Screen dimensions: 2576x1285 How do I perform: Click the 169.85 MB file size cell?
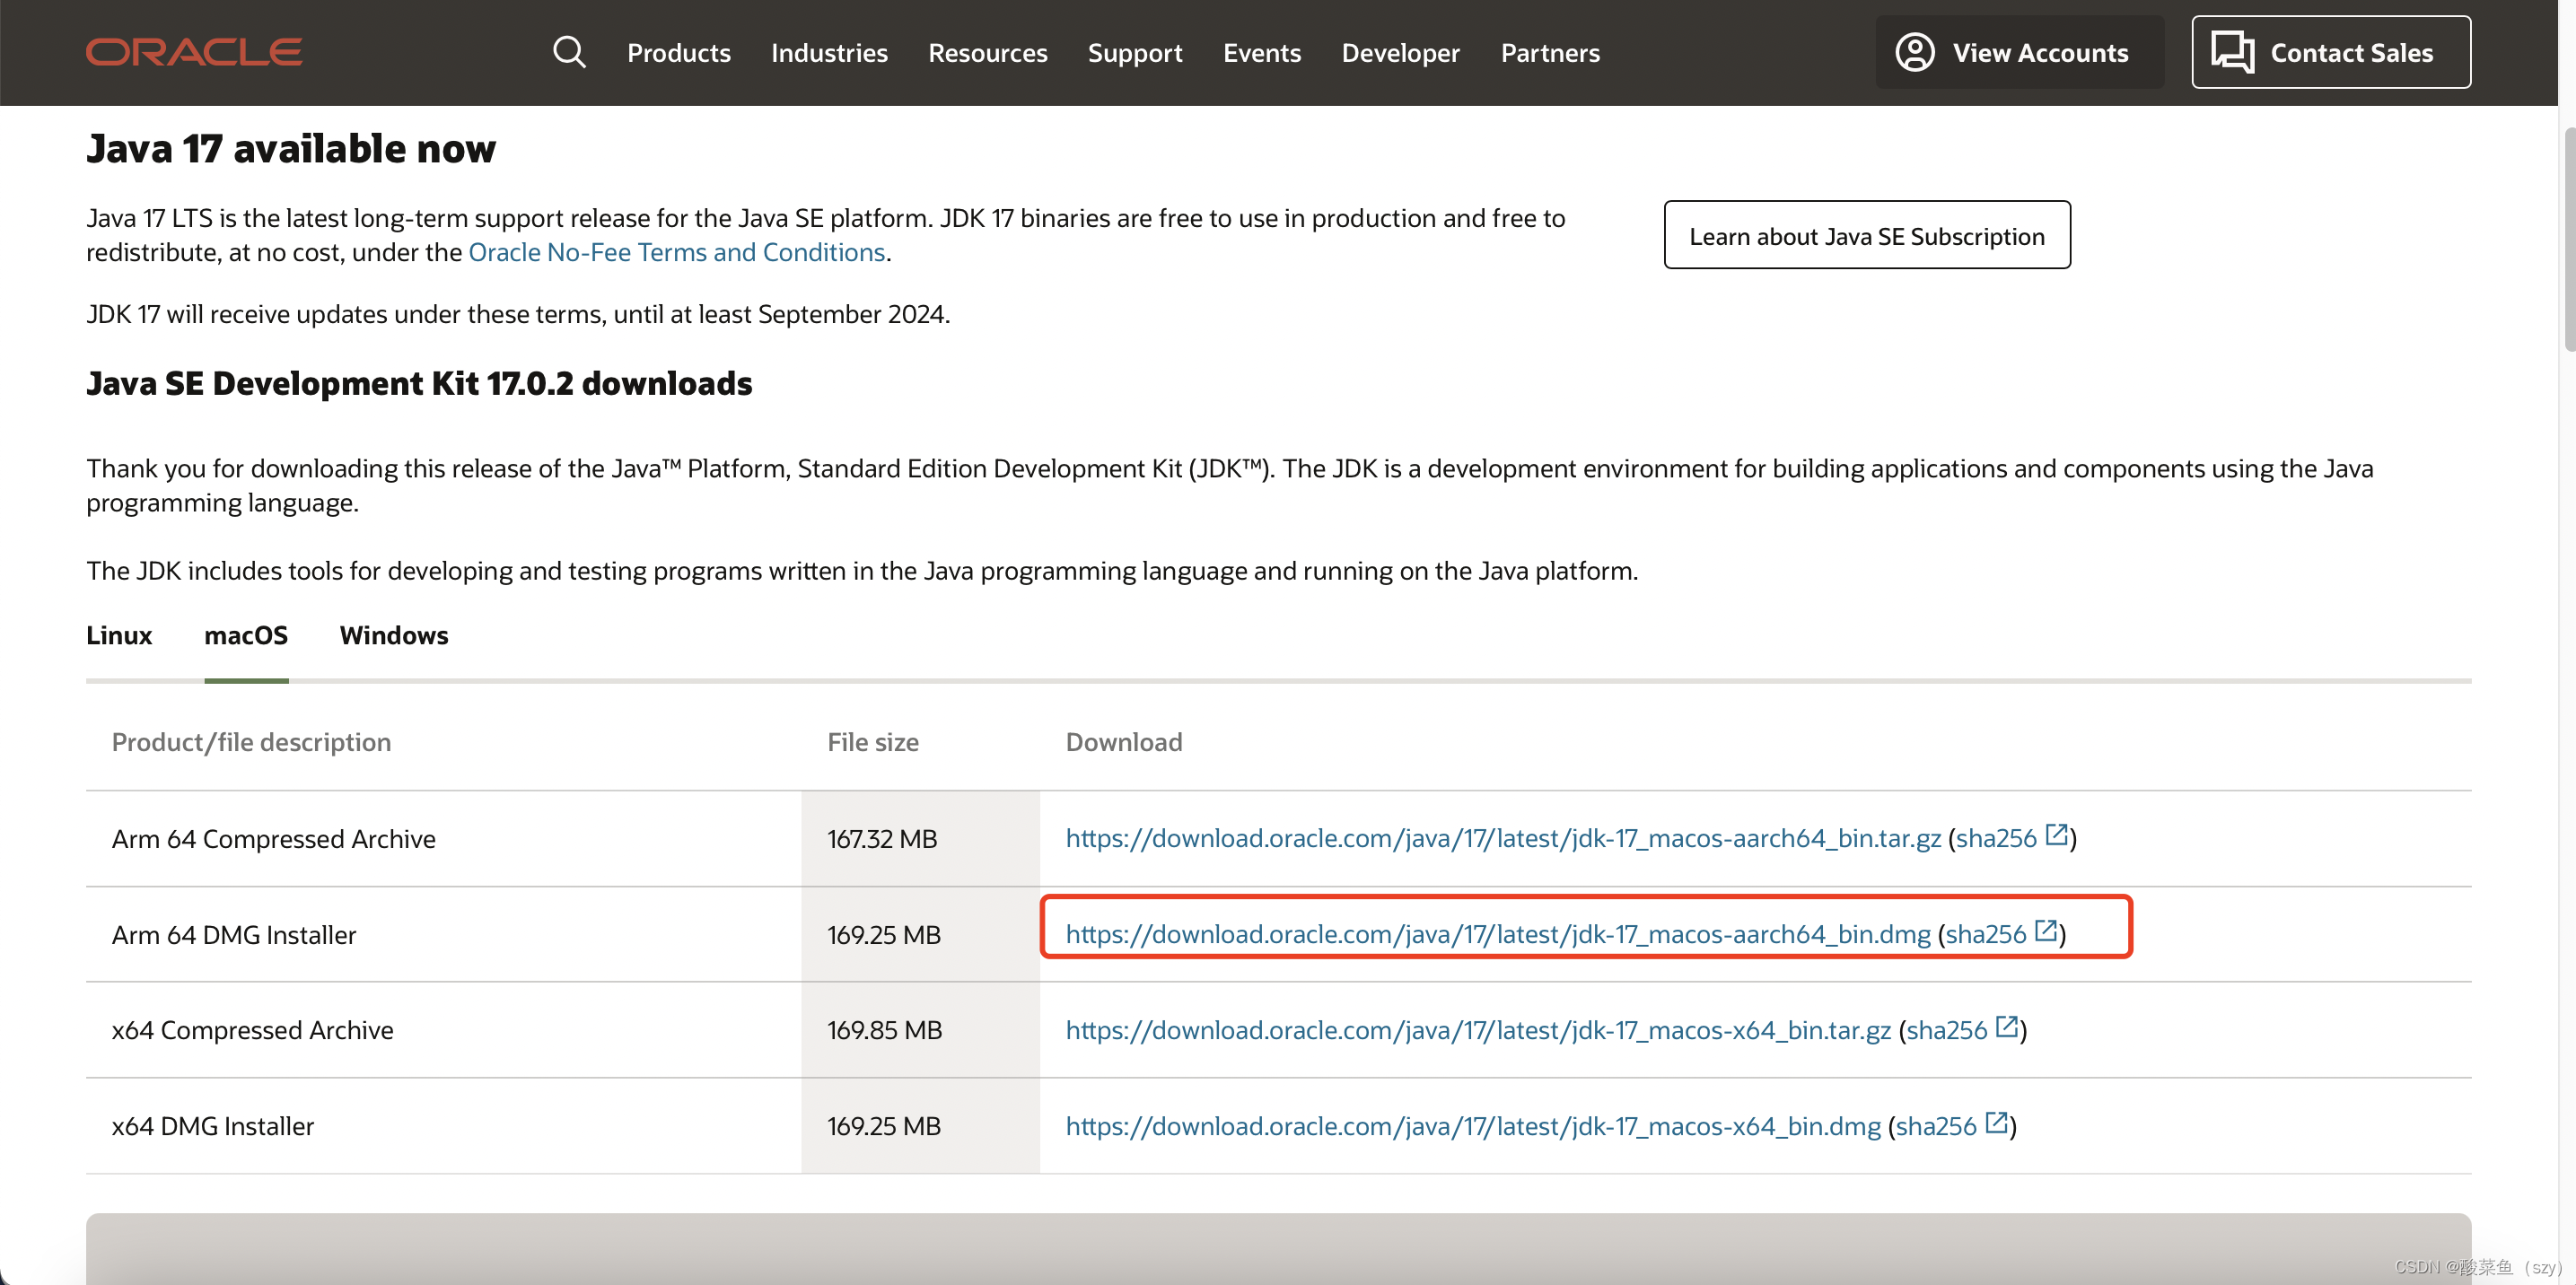(920, 1030)
